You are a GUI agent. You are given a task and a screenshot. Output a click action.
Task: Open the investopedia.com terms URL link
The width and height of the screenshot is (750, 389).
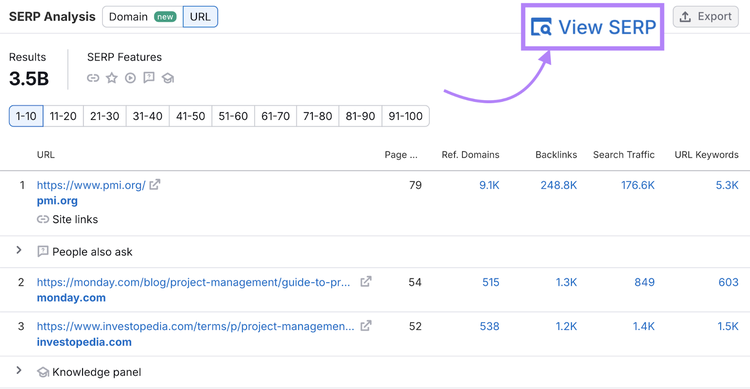tap(196, 326)
